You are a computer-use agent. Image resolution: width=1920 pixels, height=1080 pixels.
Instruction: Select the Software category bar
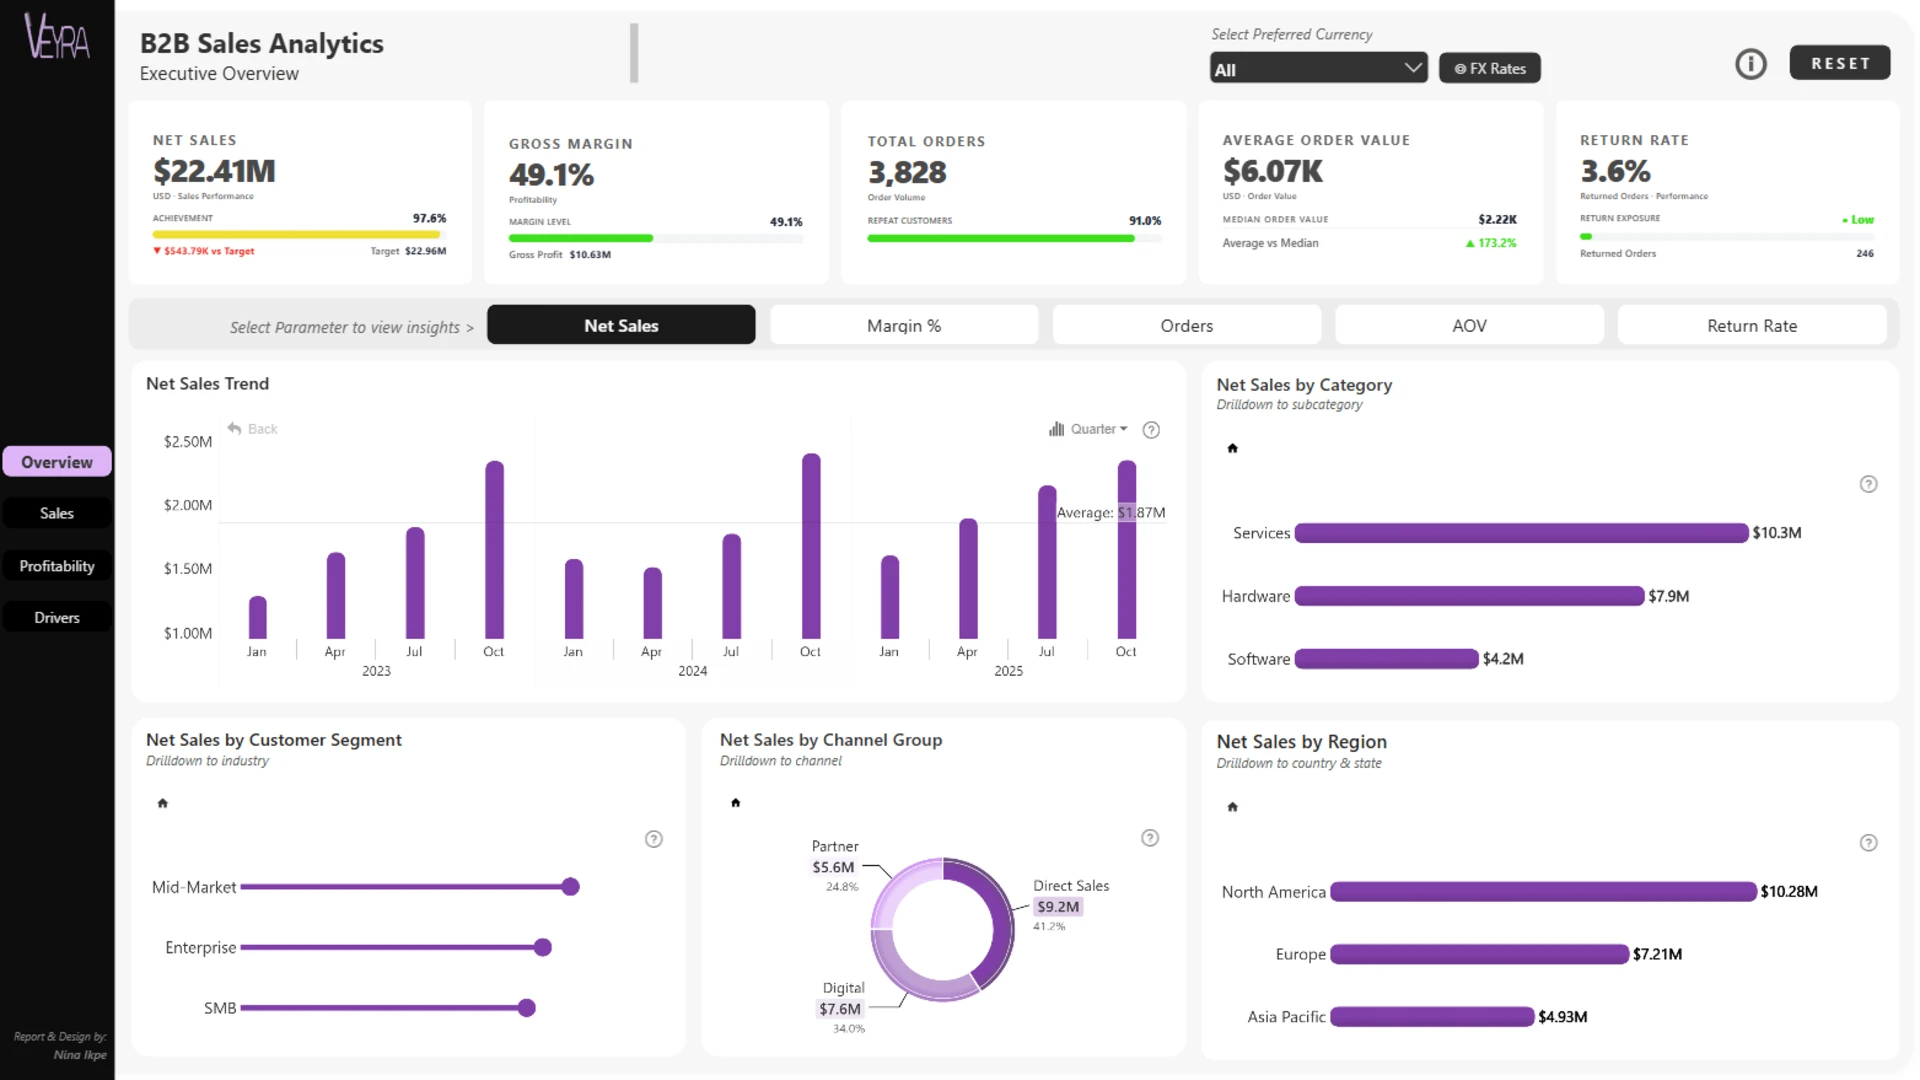click(1386, 659)
